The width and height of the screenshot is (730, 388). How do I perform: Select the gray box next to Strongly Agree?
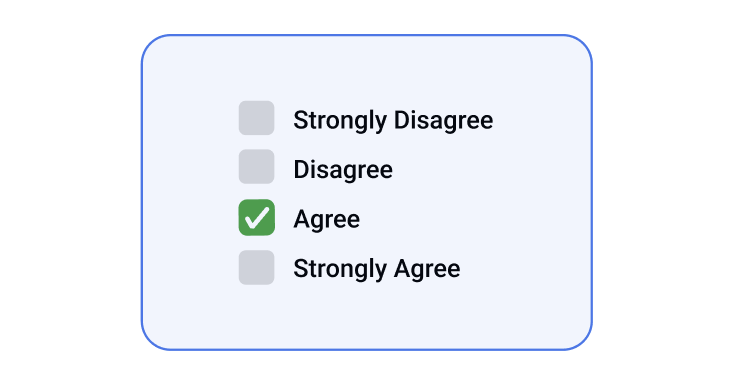point(257,267)
